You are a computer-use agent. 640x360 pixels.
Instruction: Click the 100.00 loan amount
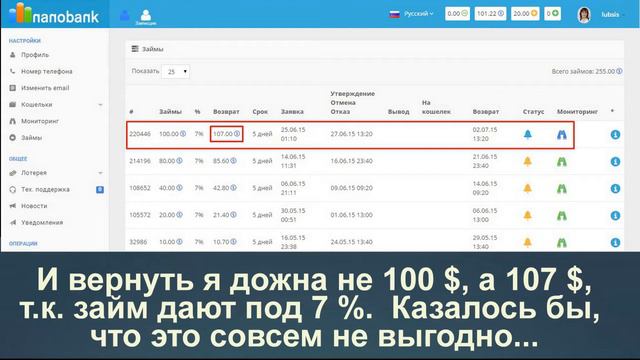pos(172,134)
